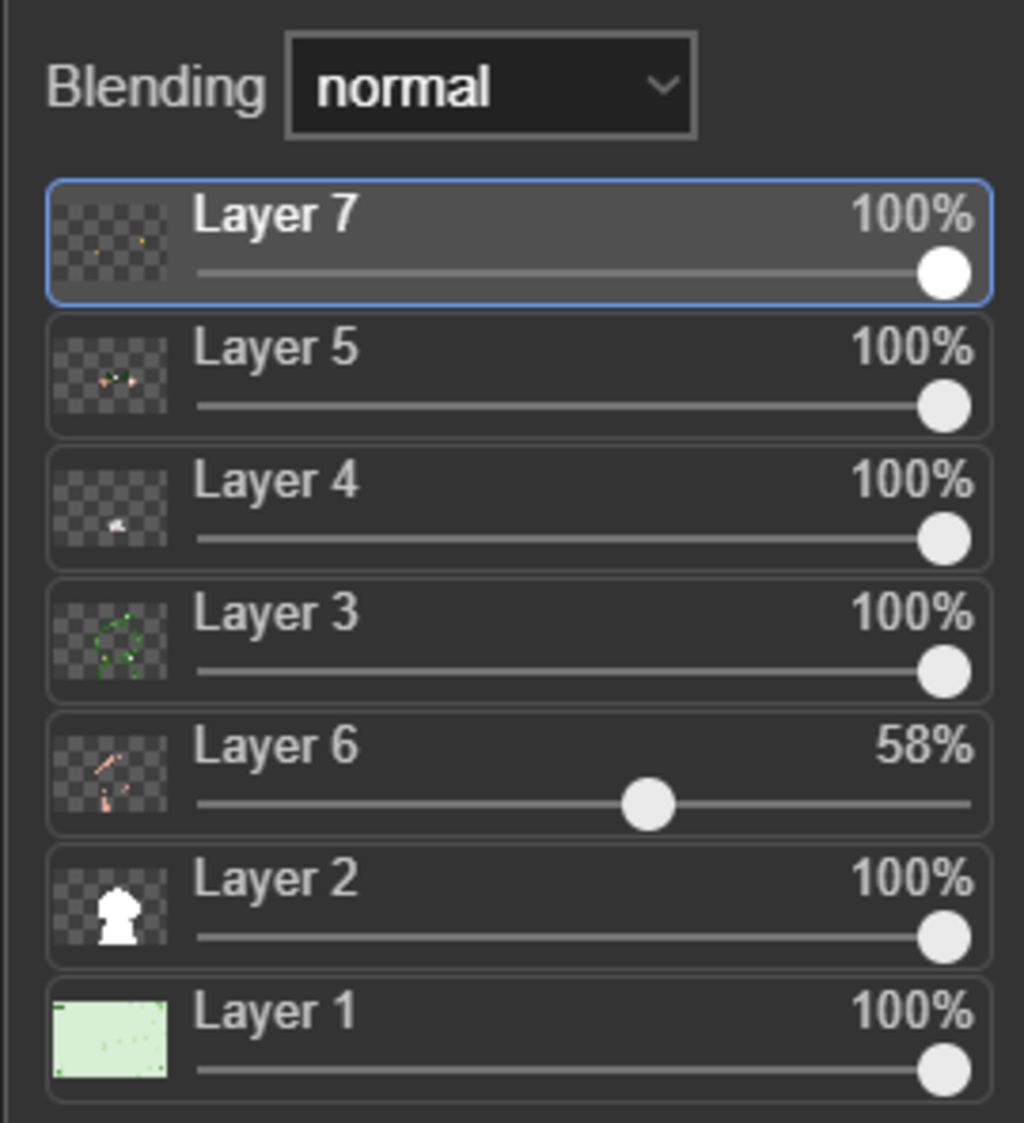Click the Layer 2 opacity slider handle
This screenshot has height=1123, width=1024.
click(x=943, y=937)
